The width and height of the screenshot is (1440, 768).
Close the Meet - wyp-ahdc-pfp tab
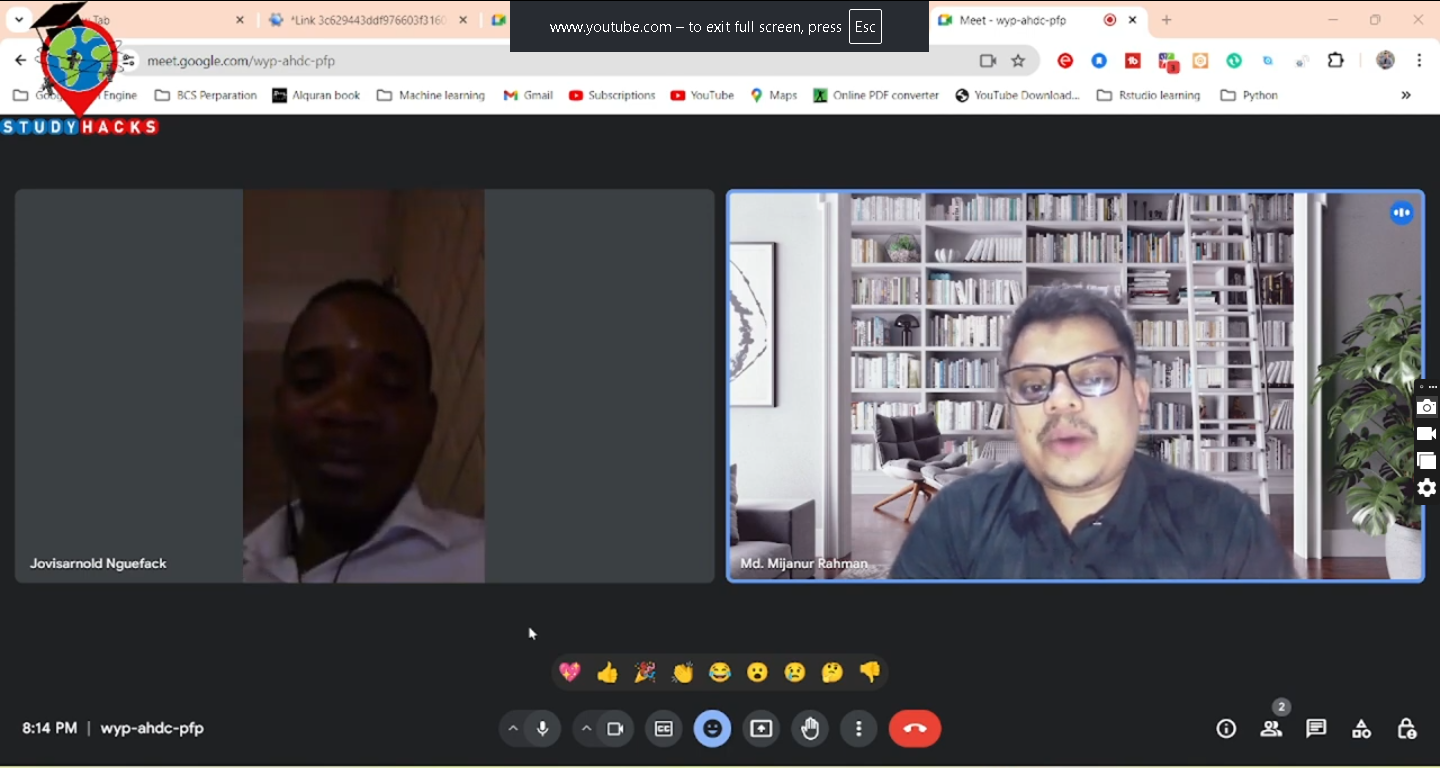coord(1132,20)
